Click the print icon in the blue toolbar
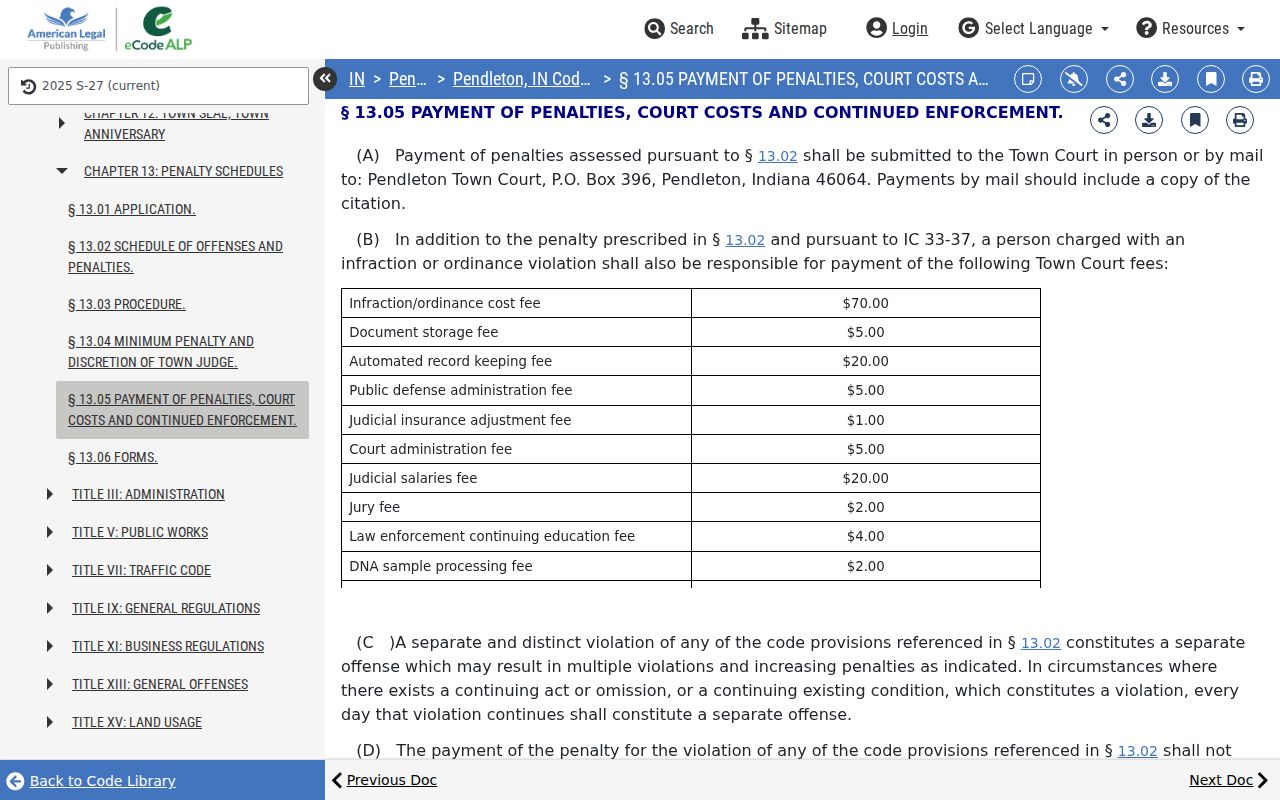This screenshot has height=800, width=1280. click(x=1256, y=79)
